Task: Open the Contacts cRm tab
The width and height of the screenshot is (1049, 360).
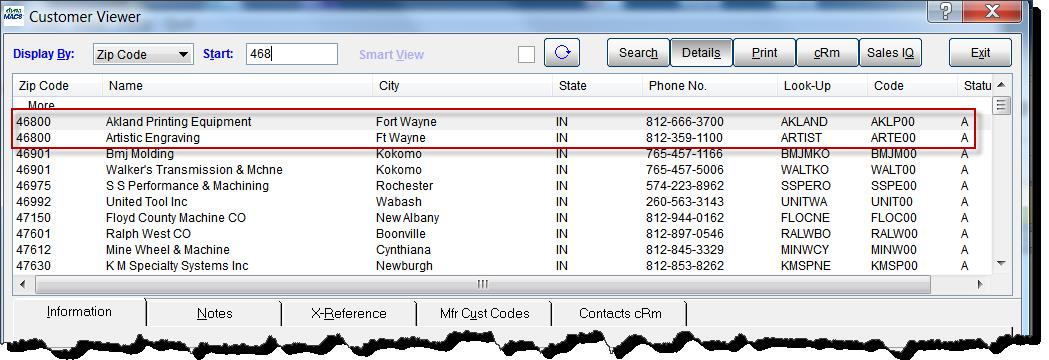Action: (x=620, y=313)
